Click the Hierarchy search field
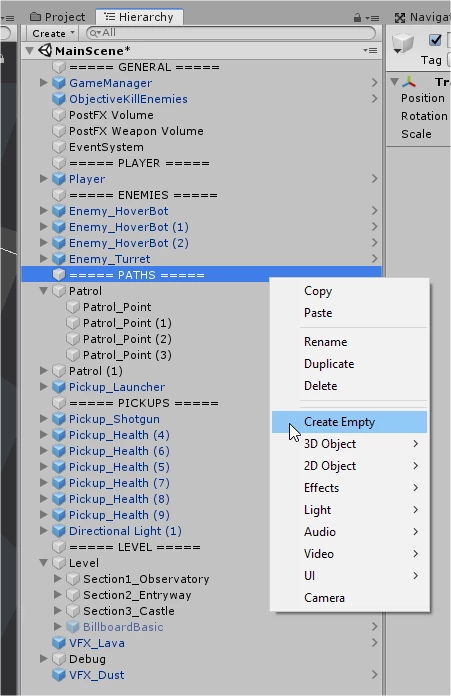451x696 pixels. (x=231, y=33)
